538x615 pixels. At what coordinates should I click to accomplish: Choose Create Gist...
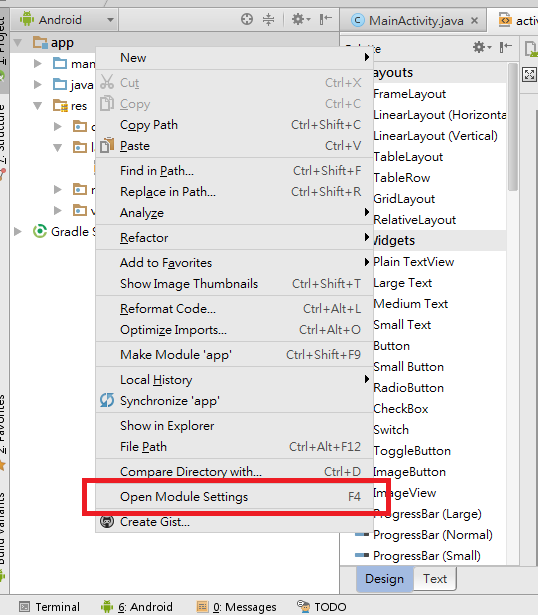[x=234, y=522]
